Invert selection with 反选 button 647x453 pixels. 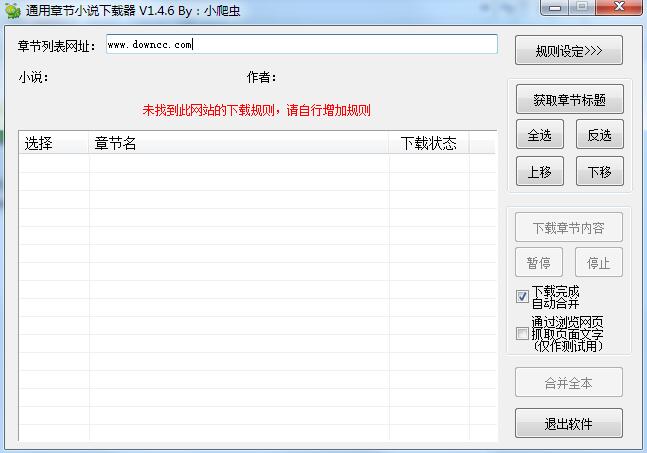(600, 134)
